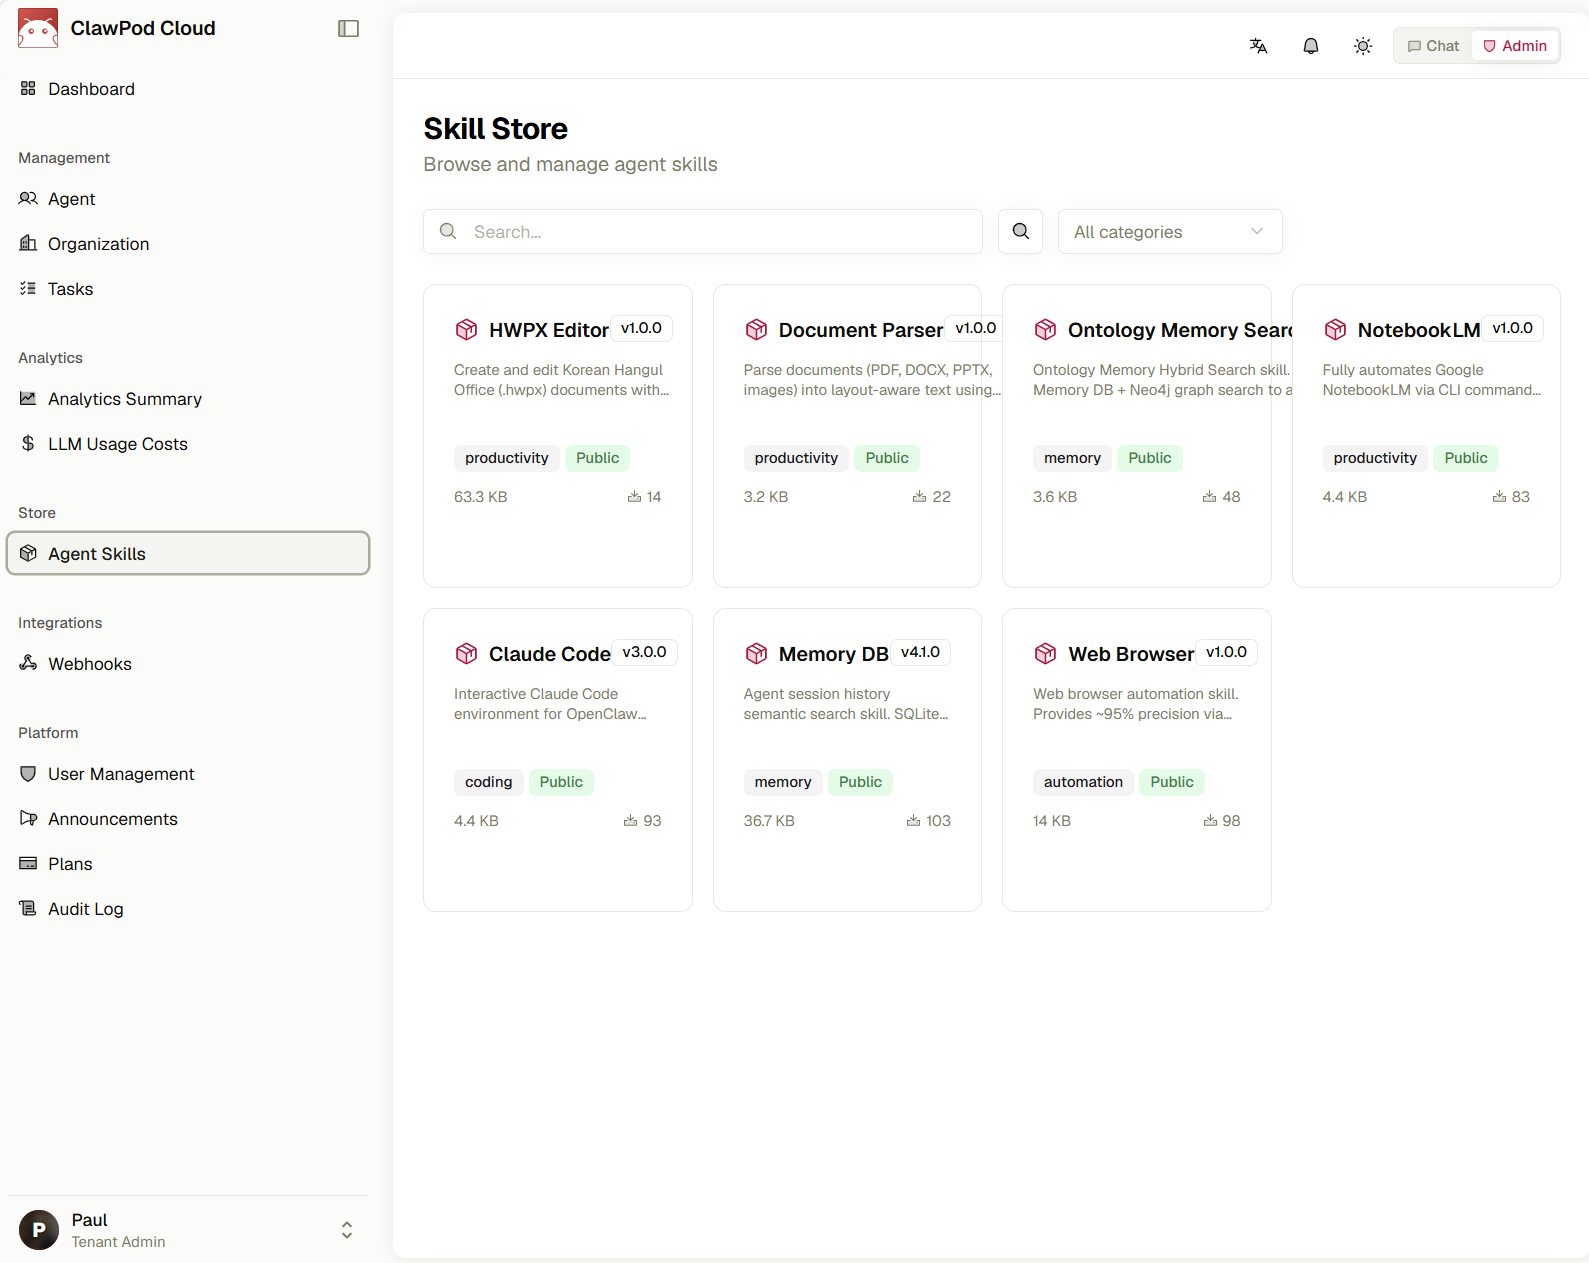Image resolution: width=1589 pixels, height=1263 pixels.
Task: Click the Claude Code v3.0.0 version badge
Action: (644, 652)
